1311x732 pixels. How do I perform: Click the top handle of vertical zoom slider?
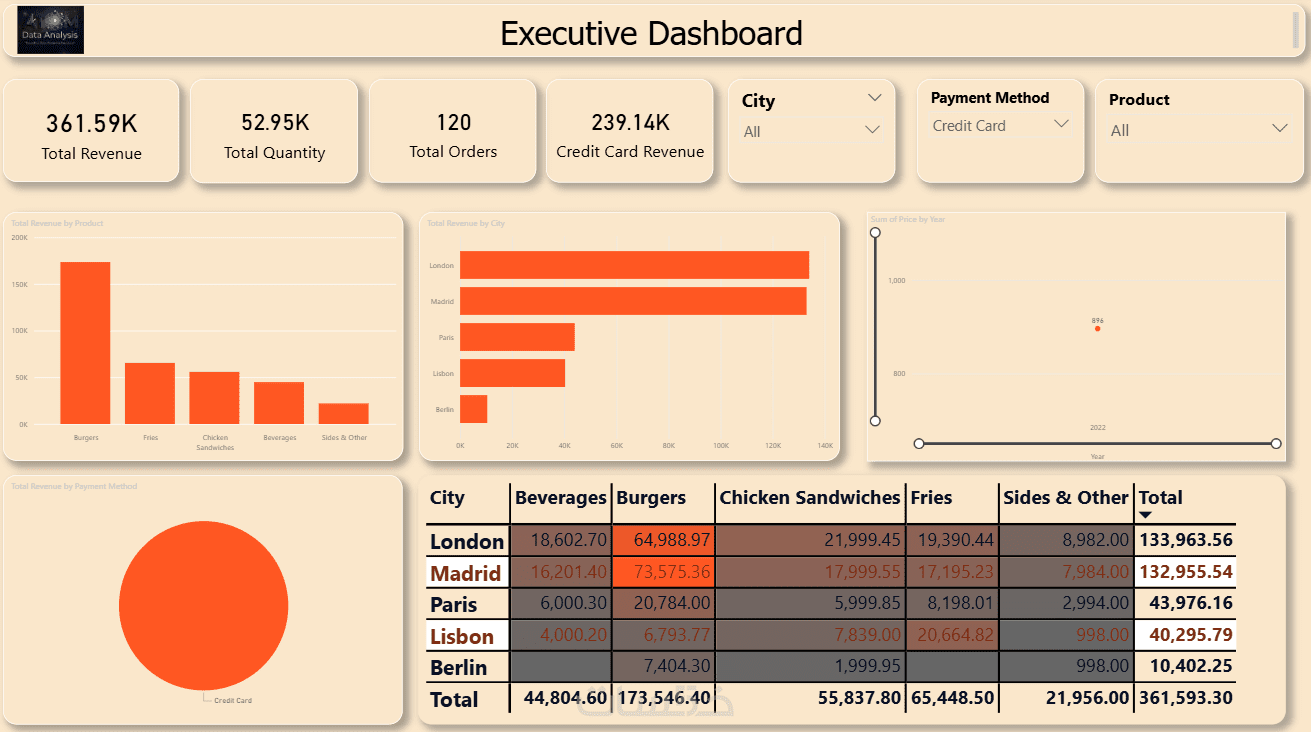pyautogui.click(x=875, y=232)
